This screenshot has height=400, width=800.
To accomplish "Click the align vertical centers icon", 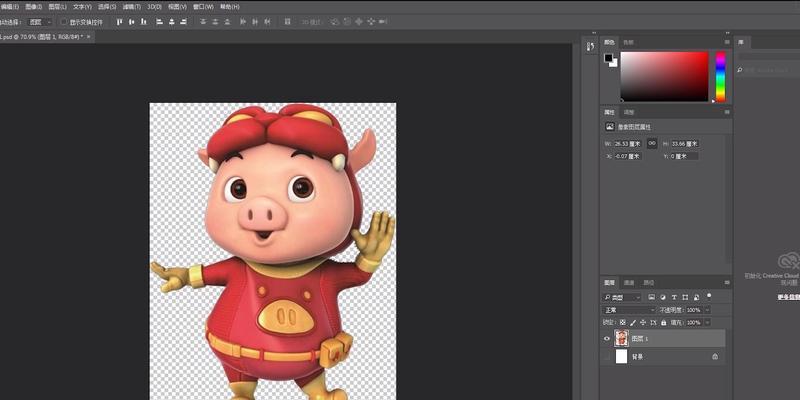I will click(x=132, y=22).
